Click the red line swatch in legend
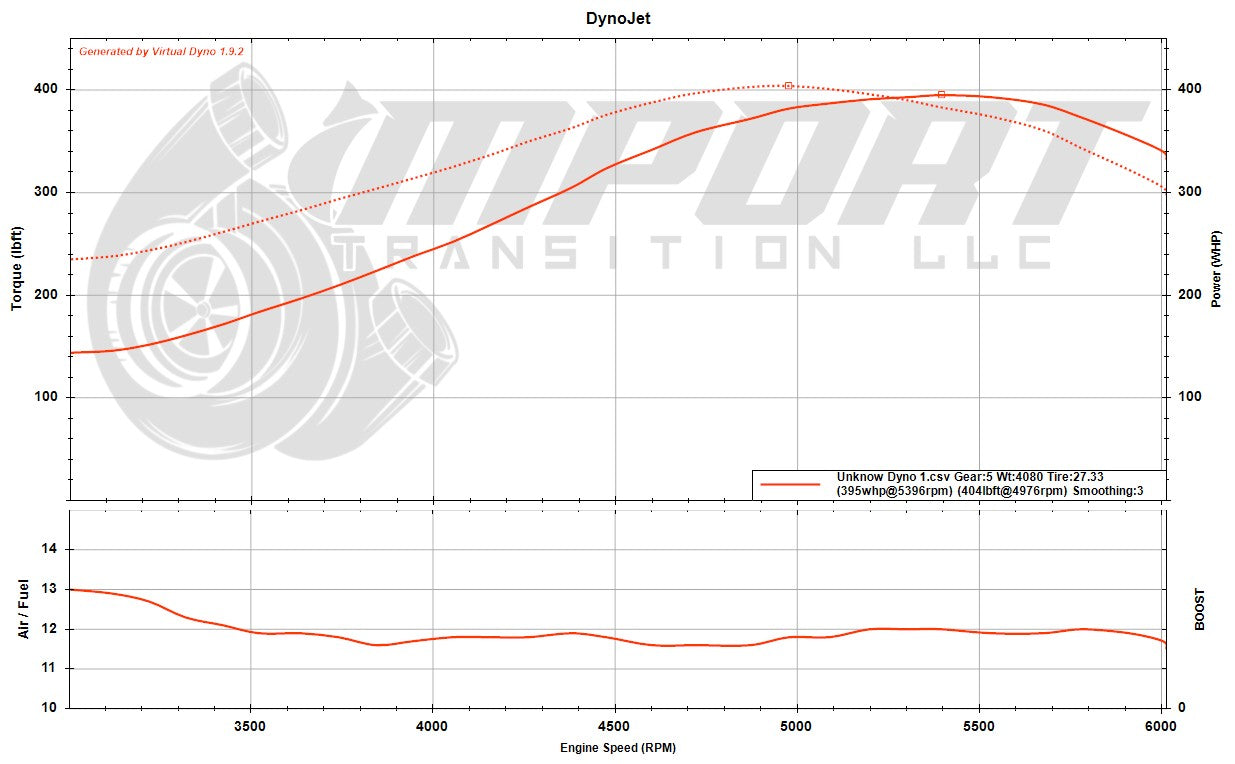Screen dimensions: 1235x764 tap(790, 484)
